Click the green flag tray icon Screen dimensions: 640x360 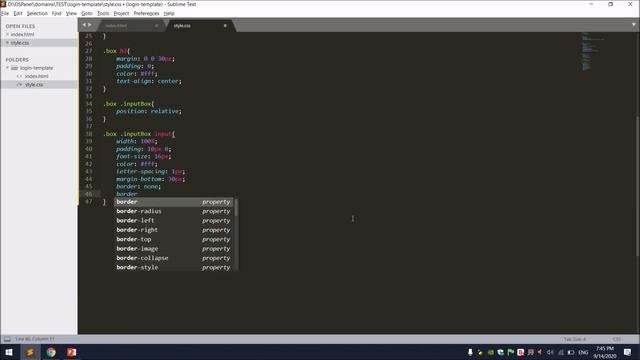[511, 352]
